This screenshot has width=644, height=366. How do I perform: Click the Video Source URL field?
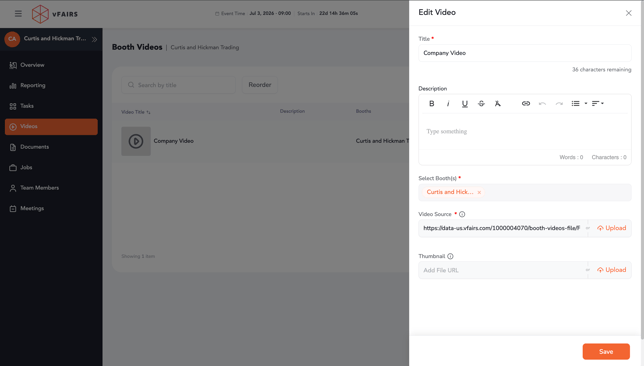[x=502, y=228]
